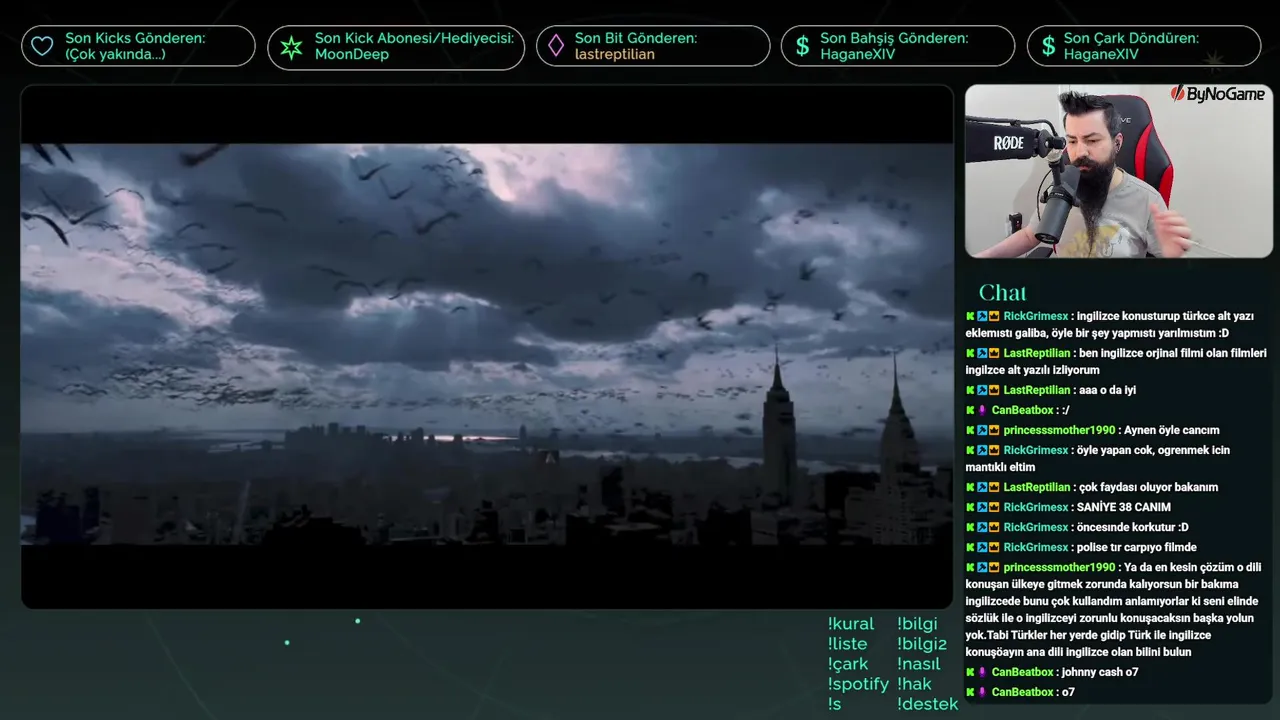Click princesssmother1990 on the 'Aynen öyle cancım' message
Image resolution: width=1280 pixels, height=720 pixels.
(x=1059, y=430)
